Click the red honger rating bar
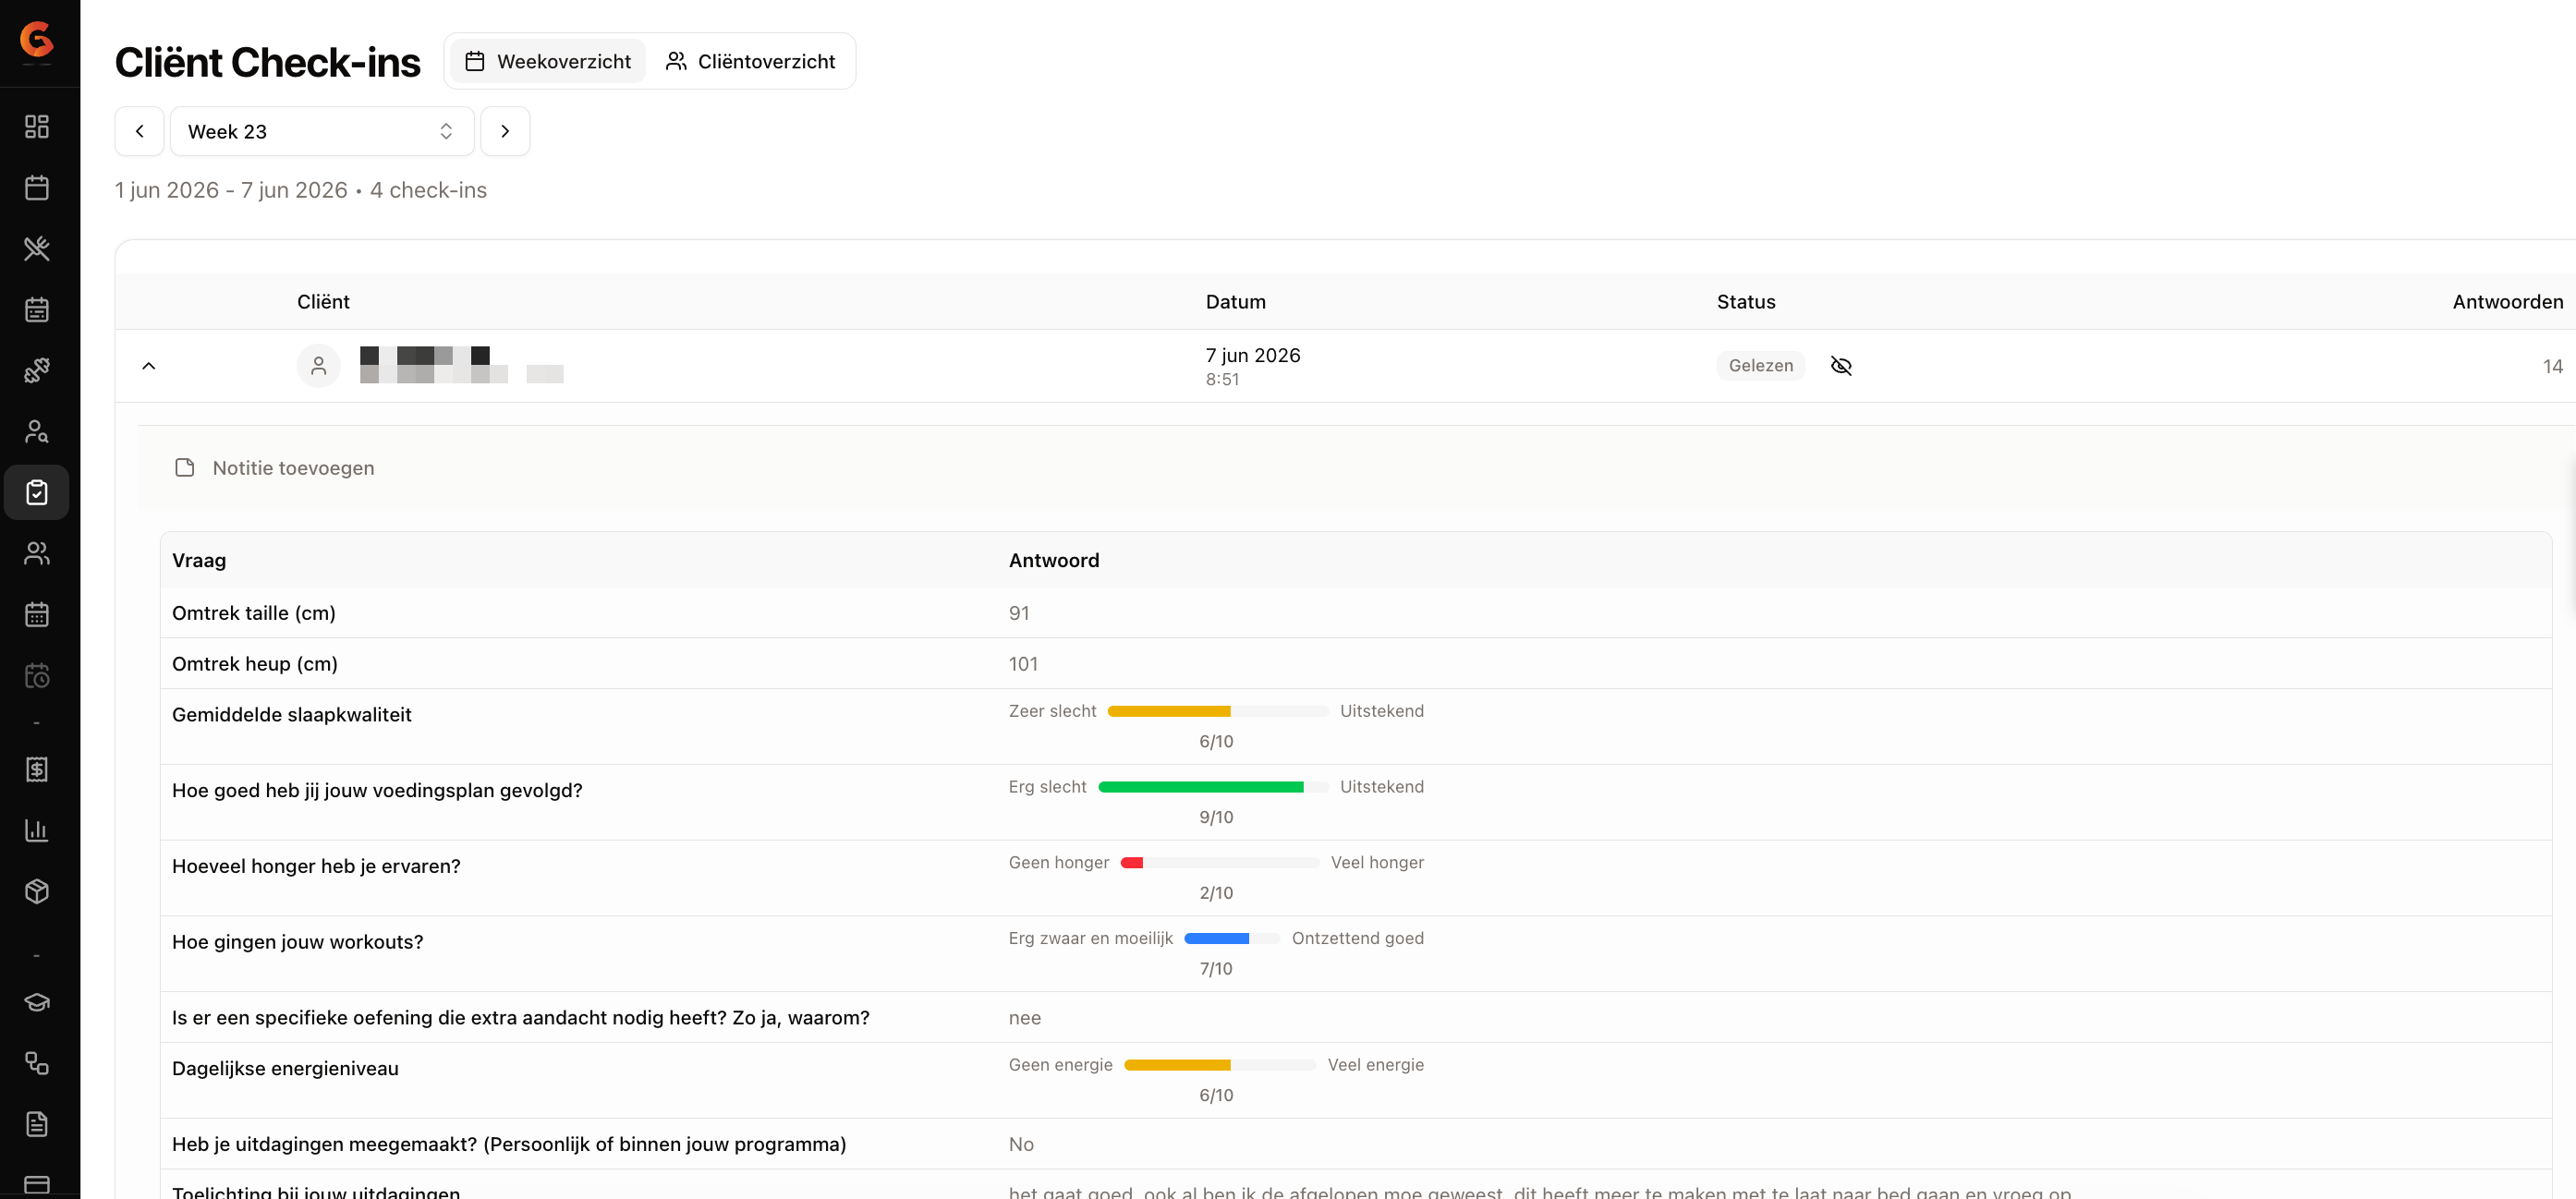 point(1220,863)
